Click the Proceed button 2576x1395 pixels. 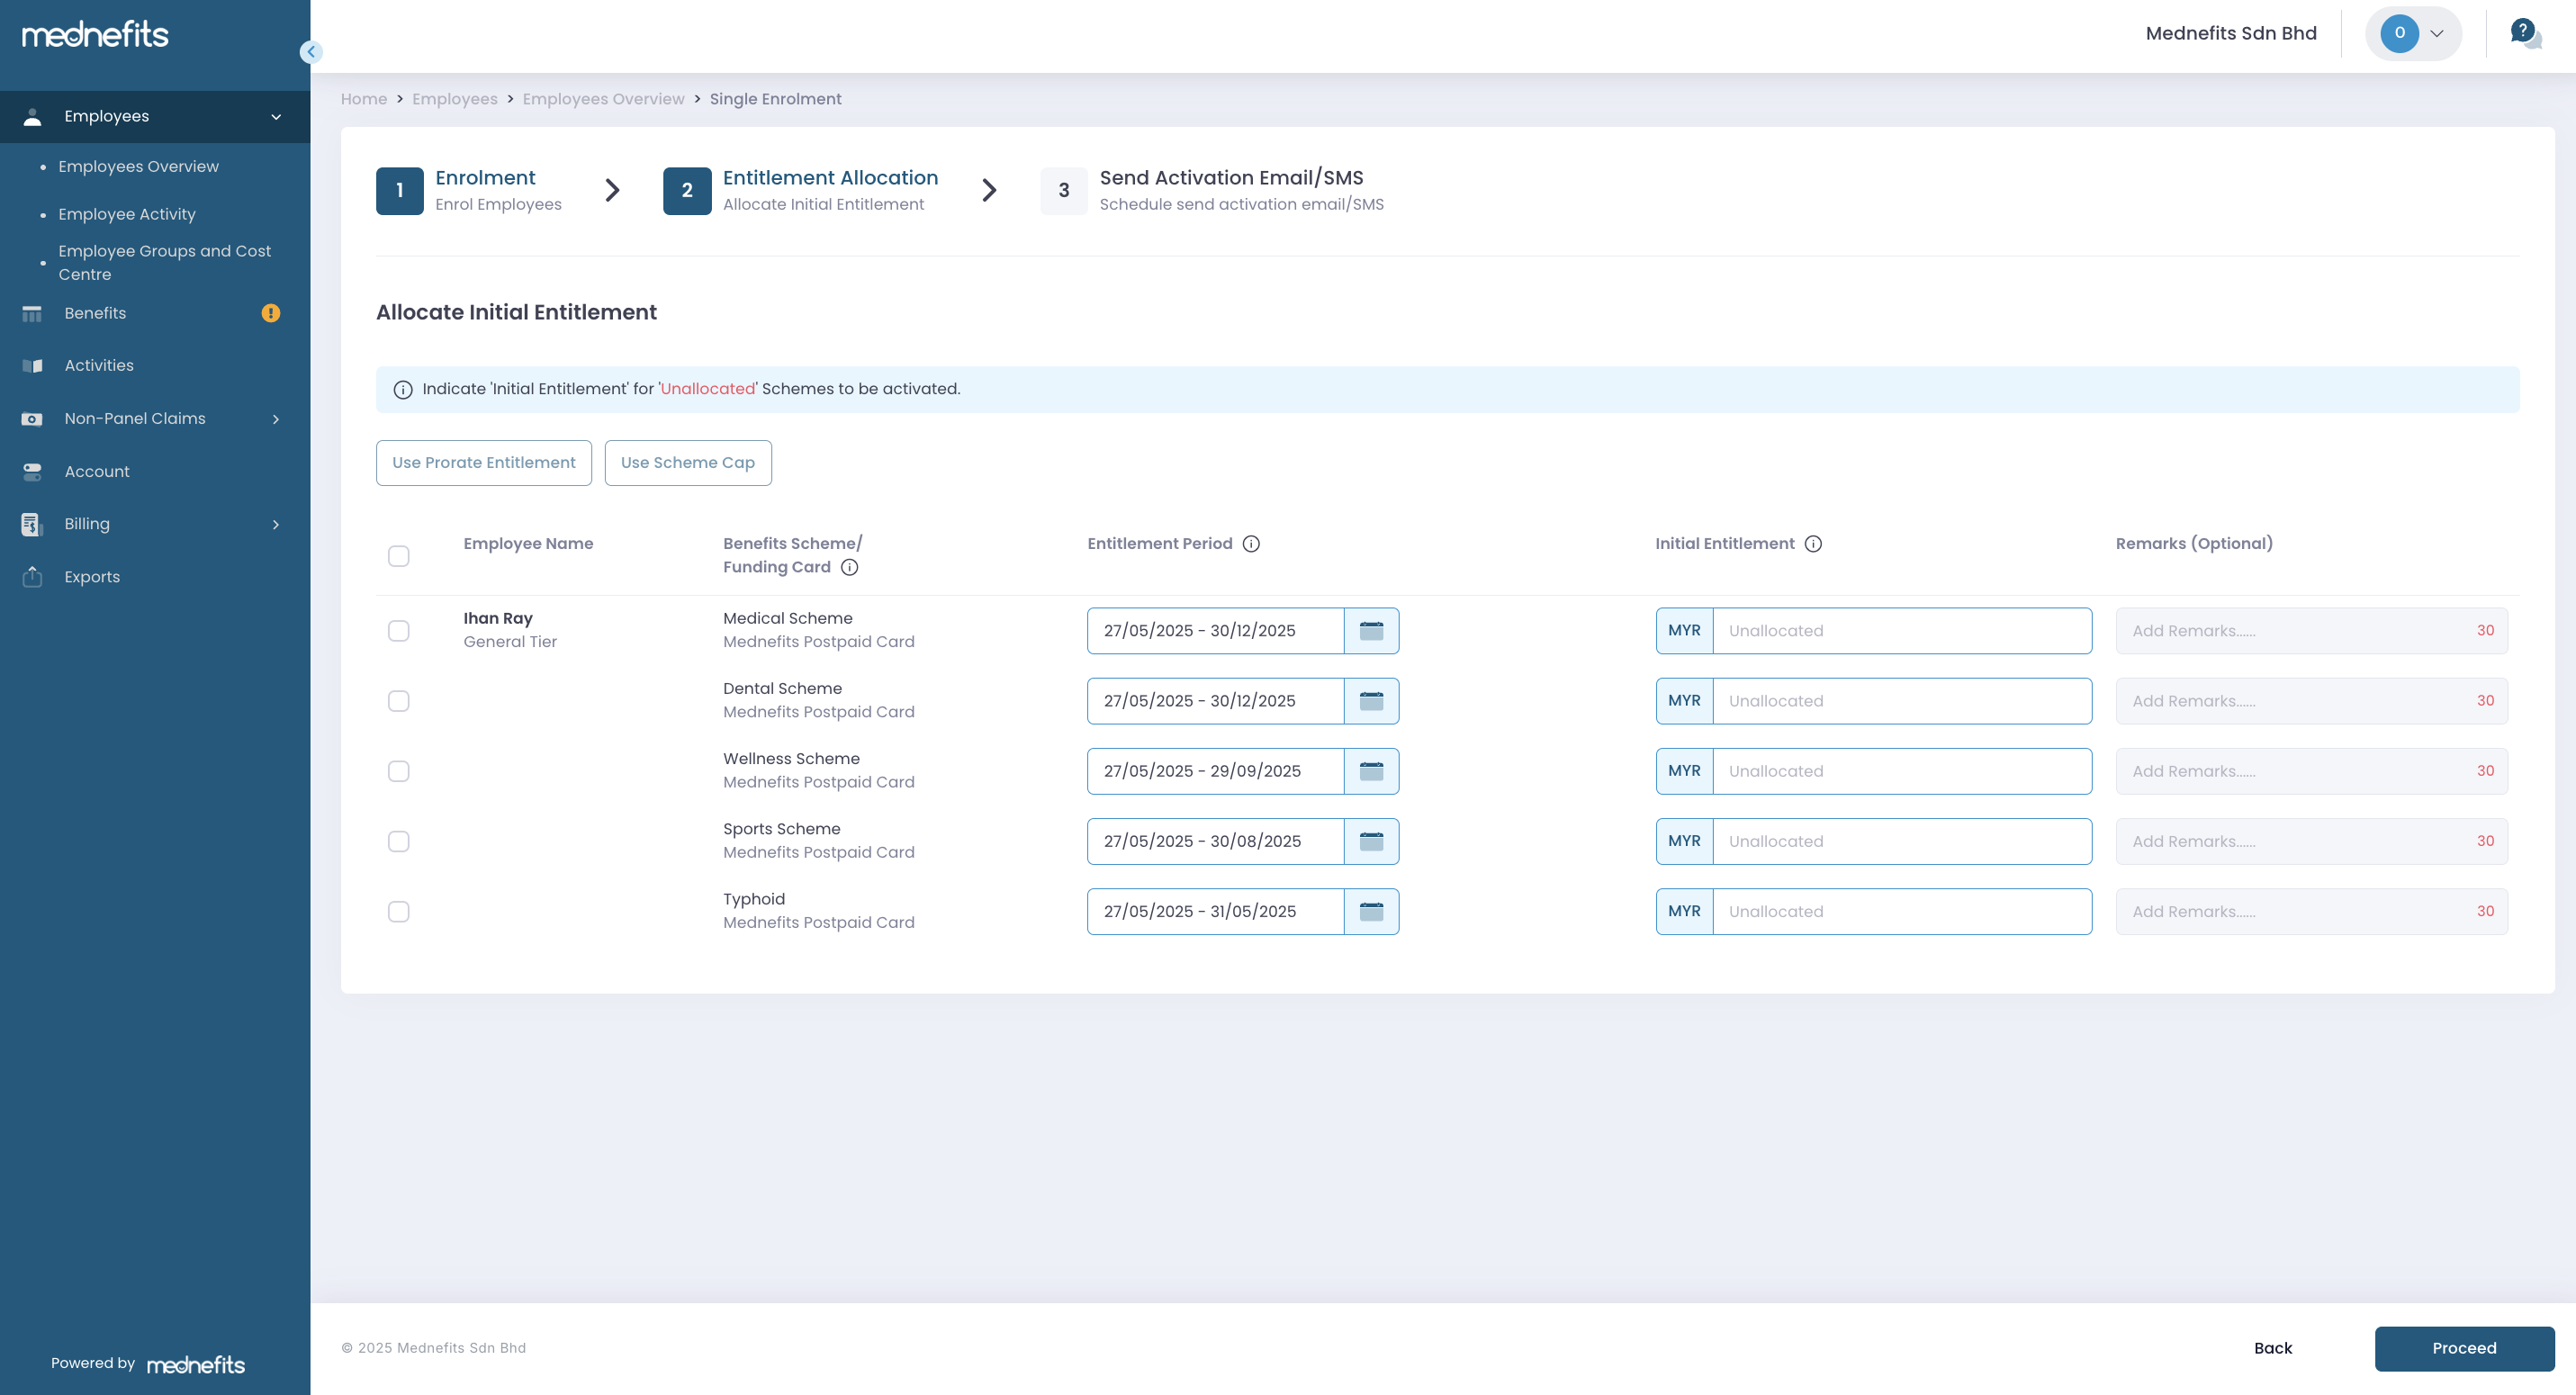click(x=2463, y=1348)
